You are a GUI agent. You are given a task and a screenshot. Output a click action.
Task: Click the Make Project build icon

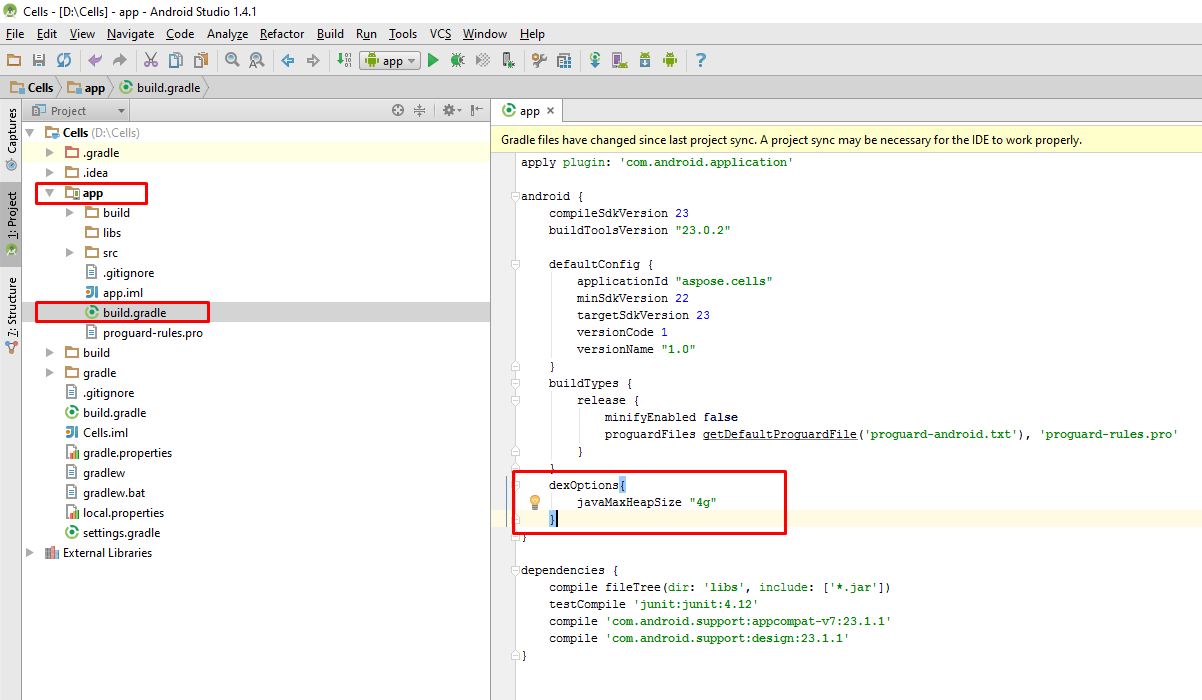pyautogui.click(x=344, y=60)
